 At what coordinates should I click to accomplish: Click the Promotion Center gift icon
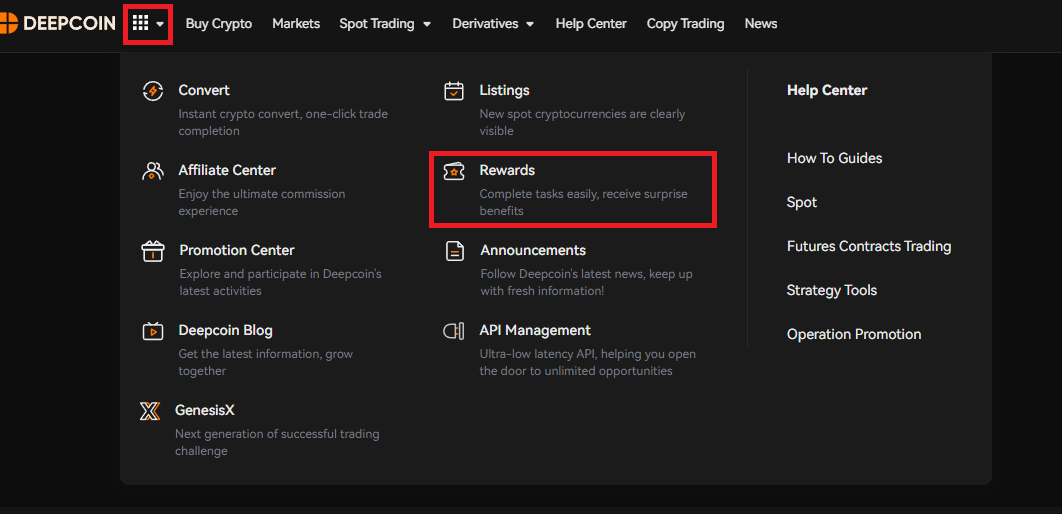click(x=153, y=251)
